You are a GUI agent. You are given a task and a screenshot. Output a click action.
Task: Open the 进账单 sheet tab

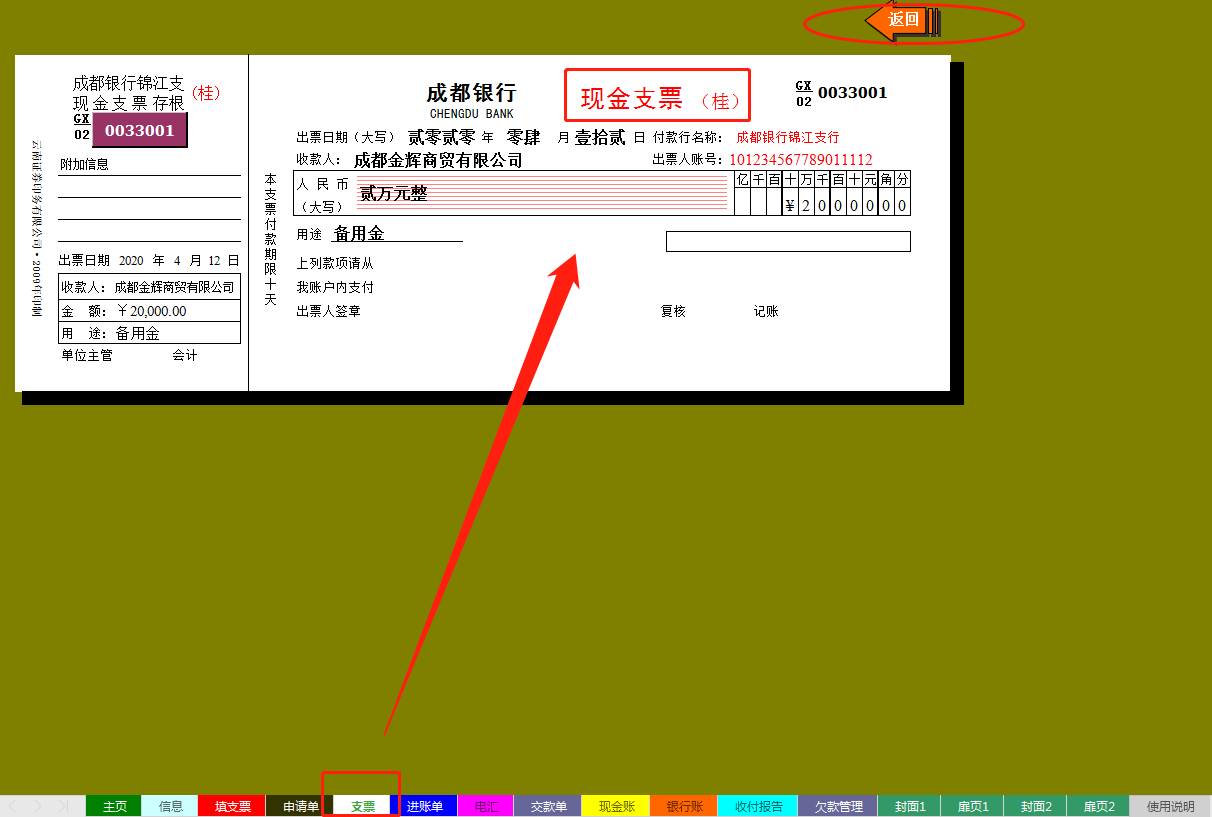pos(424,806)
